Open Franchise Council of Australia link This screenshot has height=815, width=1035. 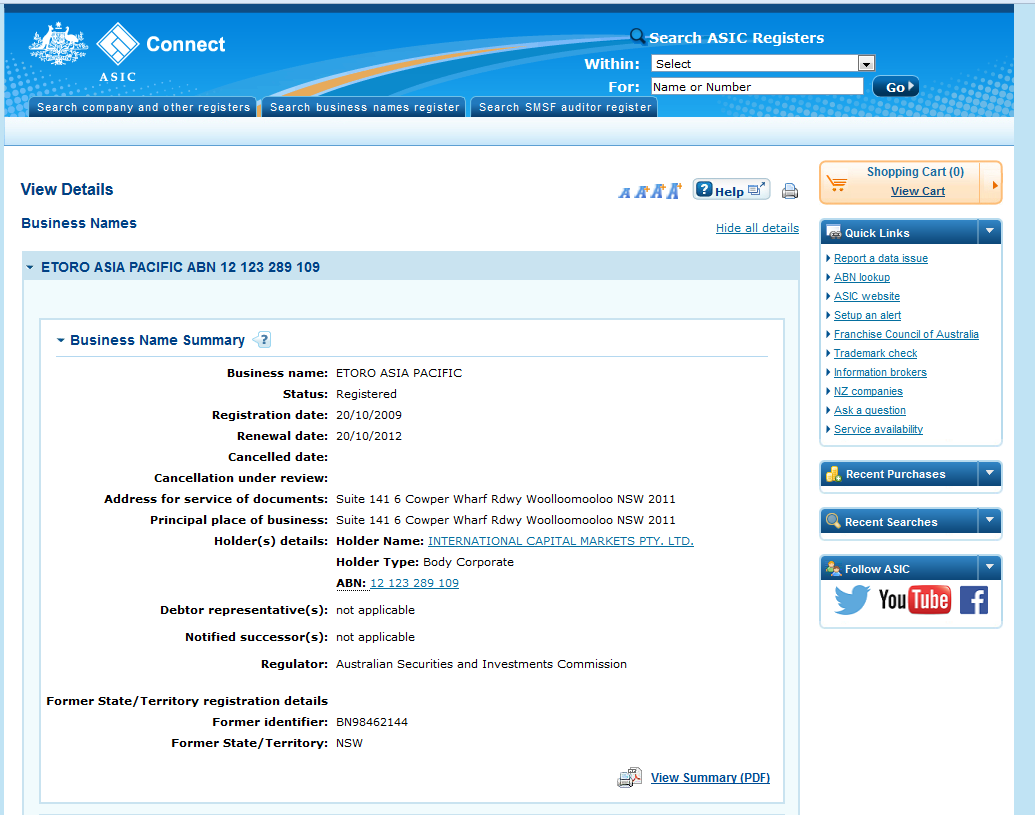pos(906,335)
